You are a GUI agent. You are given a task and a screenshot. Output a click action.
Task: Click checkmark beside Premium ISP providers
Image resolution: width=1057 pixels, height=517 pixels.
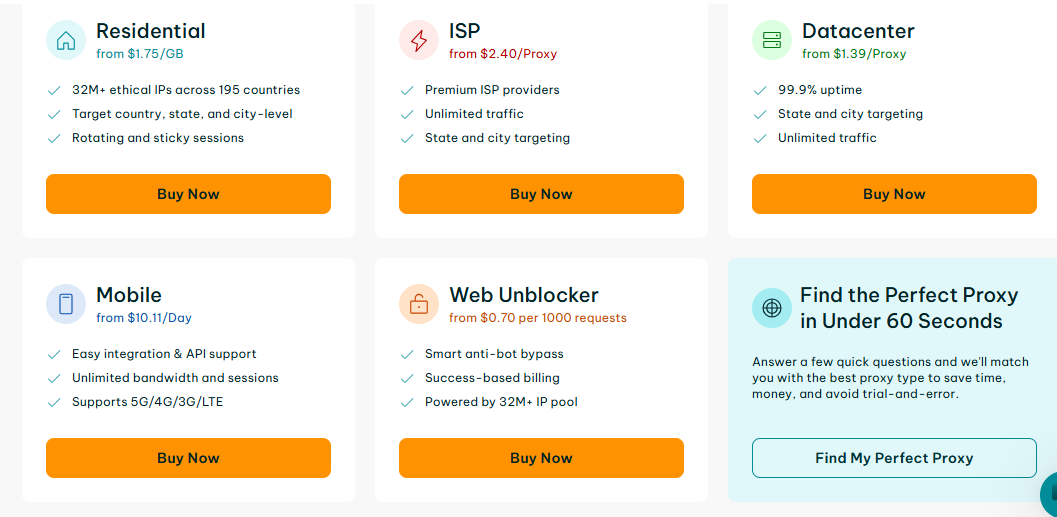click(x=406, y=90)
